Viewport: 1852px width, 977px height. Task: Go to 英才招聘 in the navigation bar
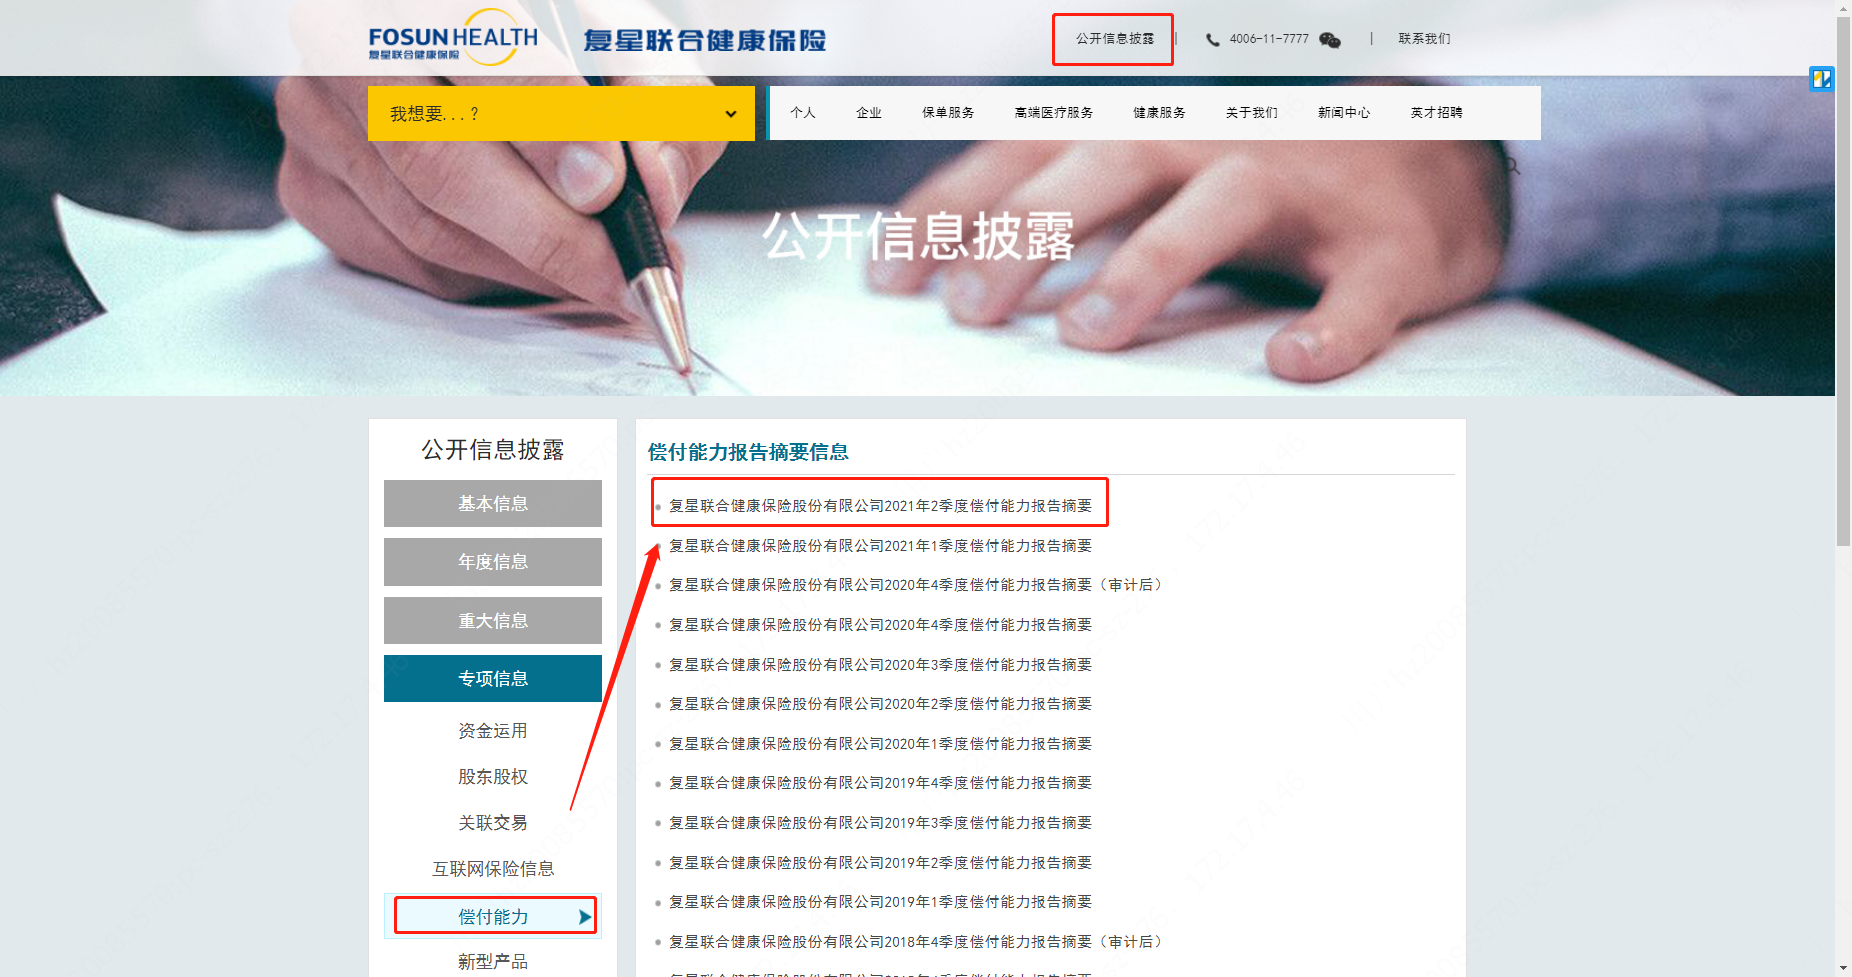1436,113
